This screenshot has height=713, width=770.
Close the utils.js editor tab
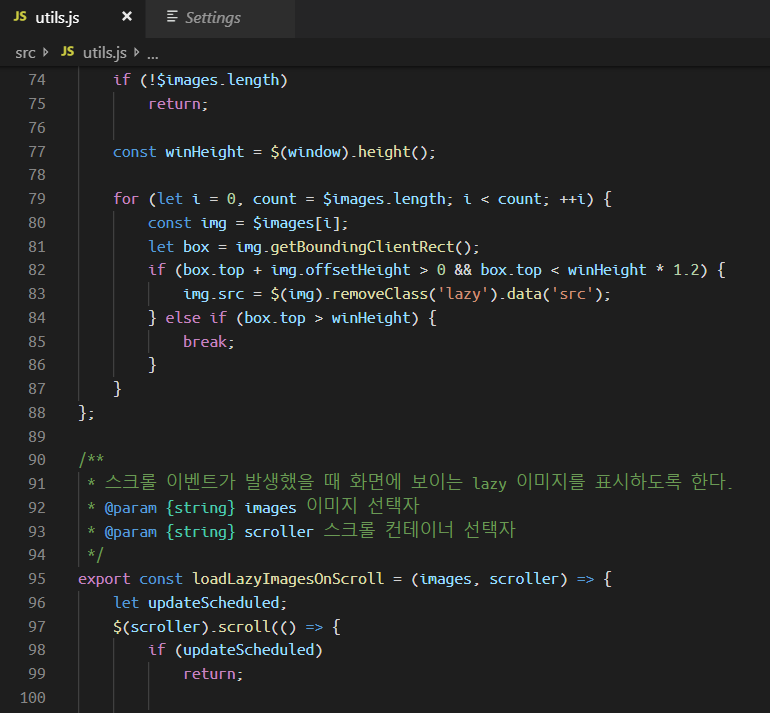(126, 17)
